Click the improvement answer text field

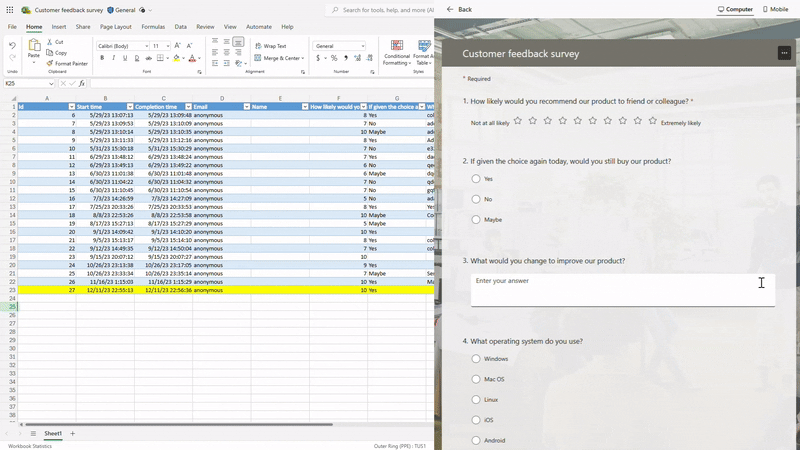(x=622, y=289)
